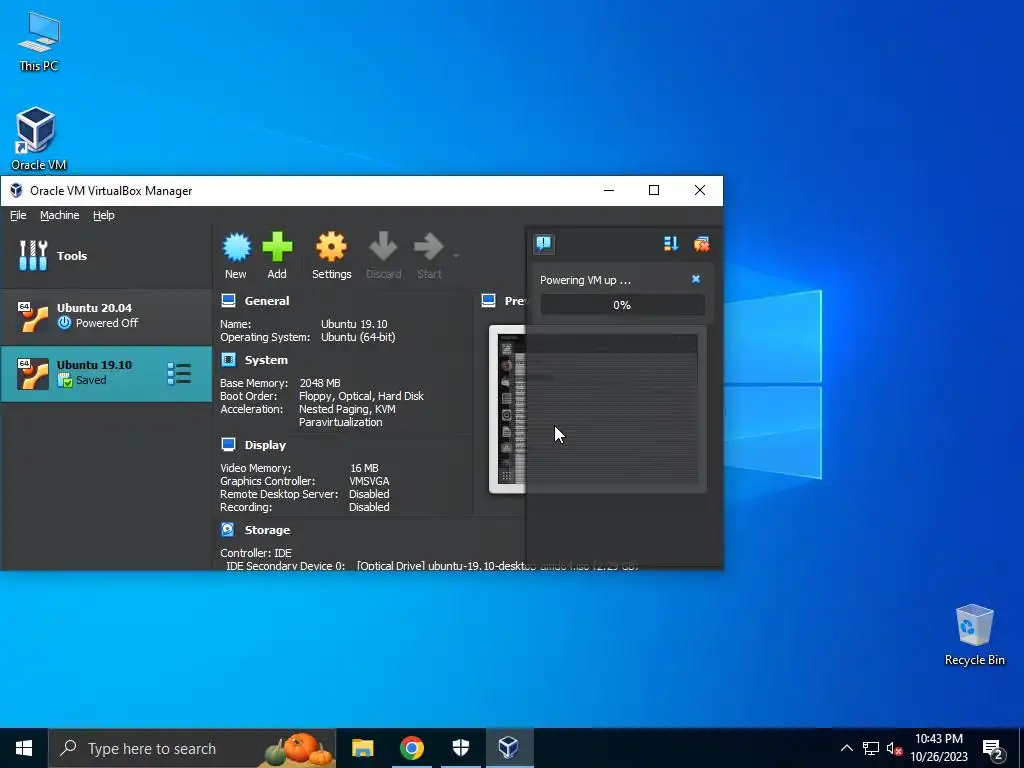Show hidden system tray icons

[846, 748]
